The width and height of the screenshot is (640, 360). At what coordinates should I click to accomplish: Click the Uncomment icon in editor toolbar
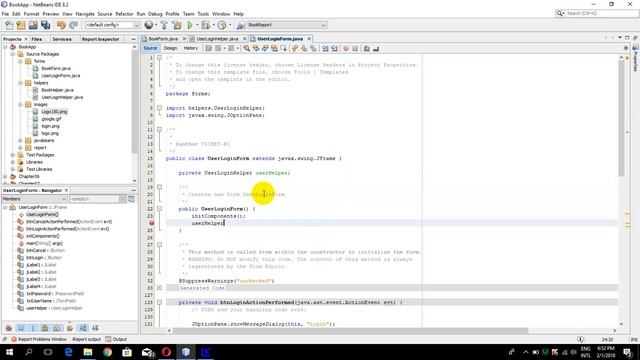[376, 49]
